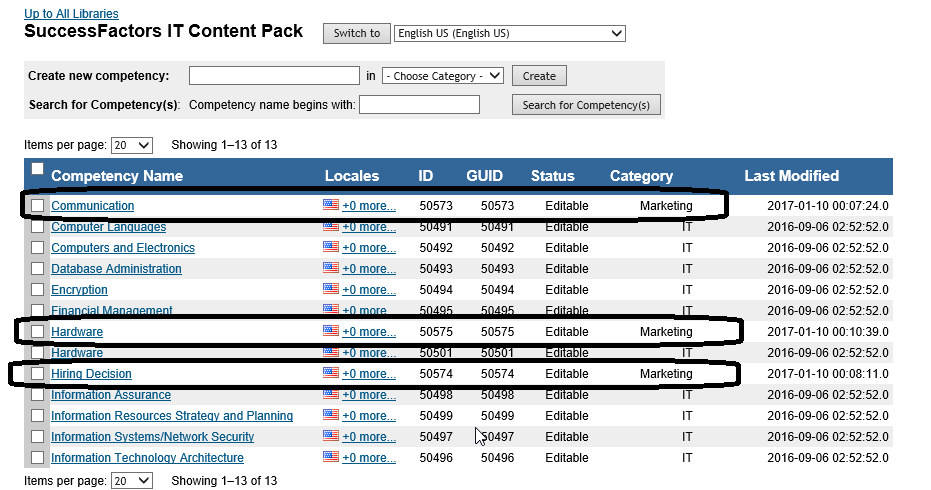The width and height of the screenshot is (931, 490).
Task: Click Marketing category in Hiring Decision row
Action: (666, 374)
